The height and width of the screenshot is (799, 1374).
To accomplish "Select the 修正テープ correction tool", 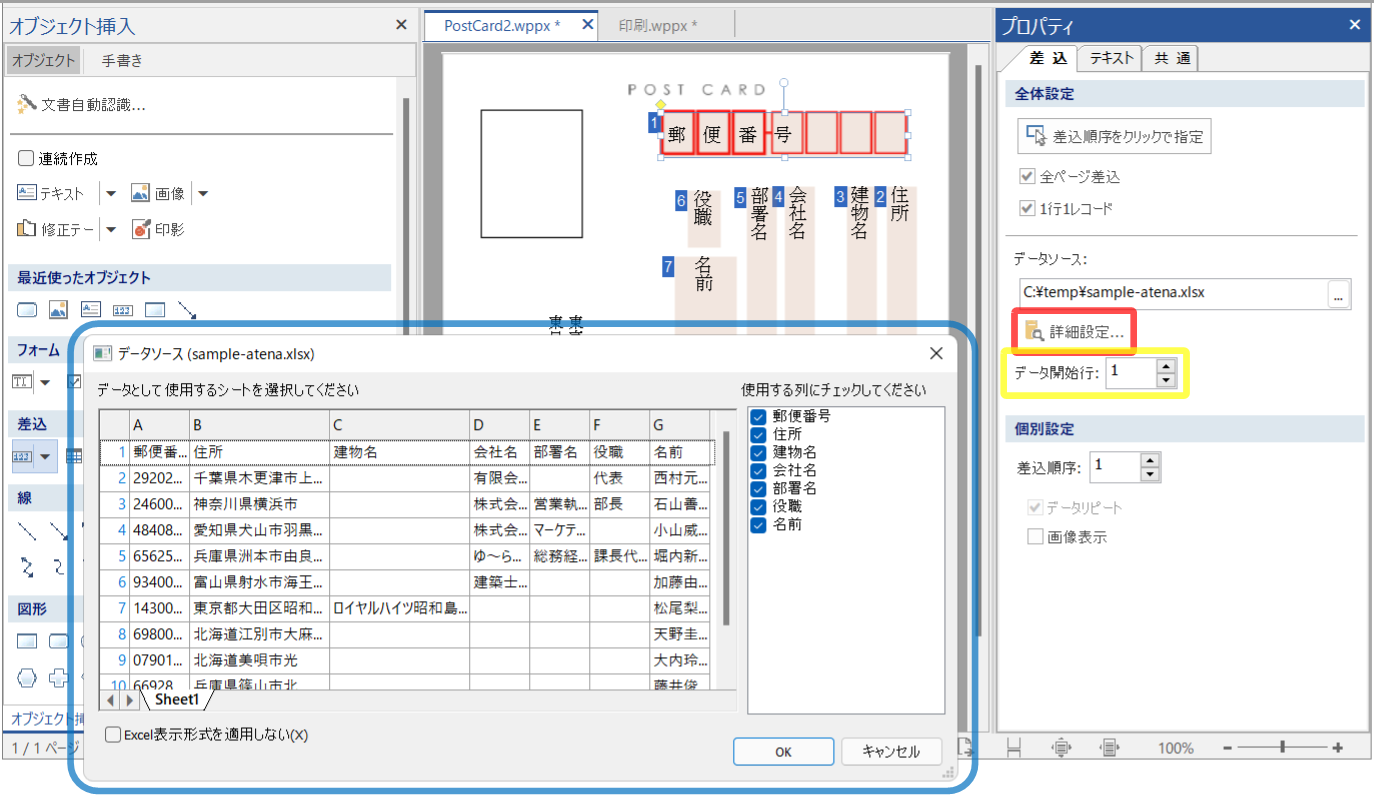I will click(x=56, y=229).
